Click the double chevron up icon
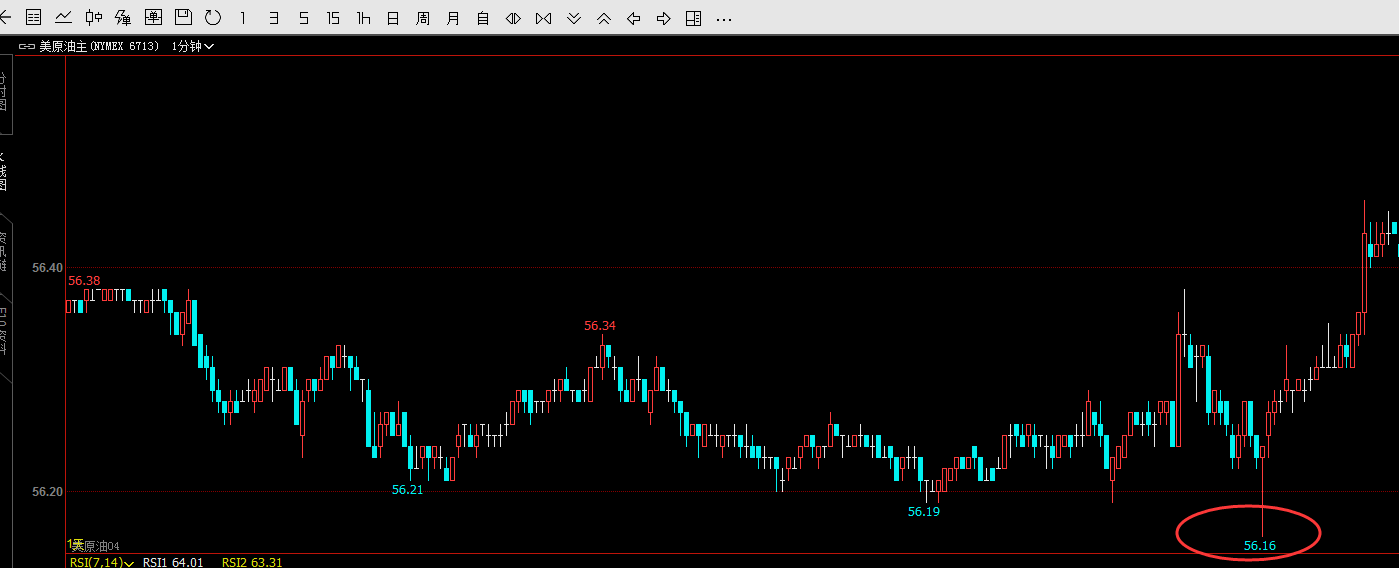Screen dimensions: 1399x568 click(x=603, y=18)
